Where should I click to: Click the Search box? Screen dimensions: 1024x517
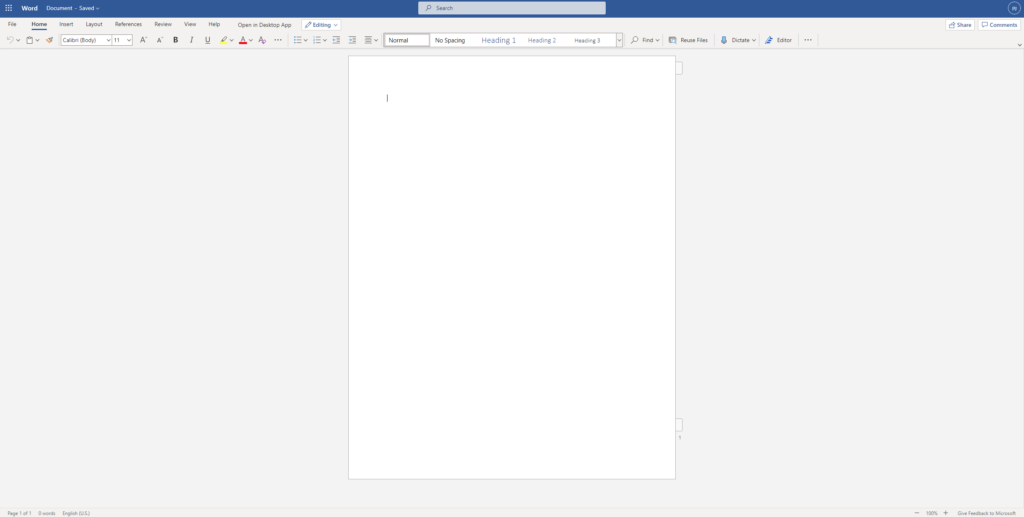[512, 8]
